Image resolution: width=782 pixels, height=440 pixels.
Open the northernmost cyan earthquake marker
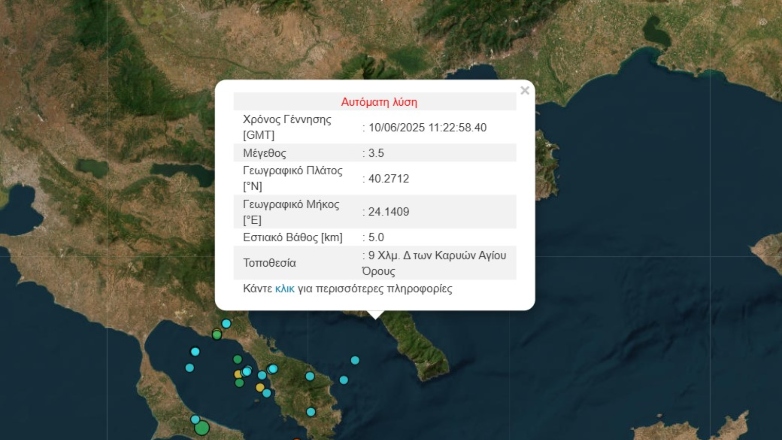226,324
